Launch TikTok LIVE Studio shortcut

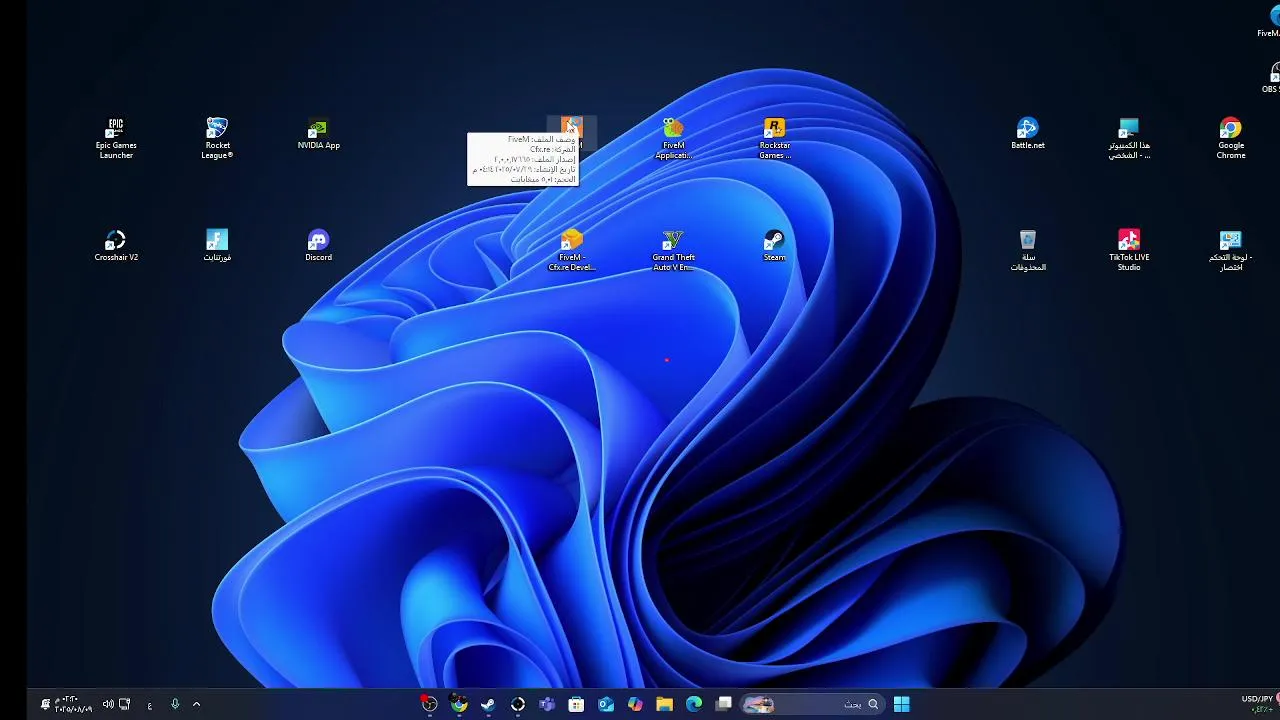tap(1129, 250)
